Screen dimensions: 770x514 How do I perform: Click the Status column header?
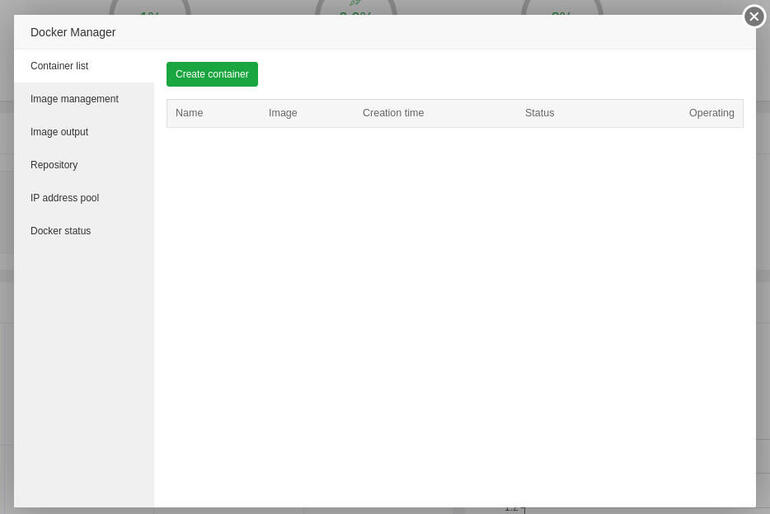[x=539, y=113]
